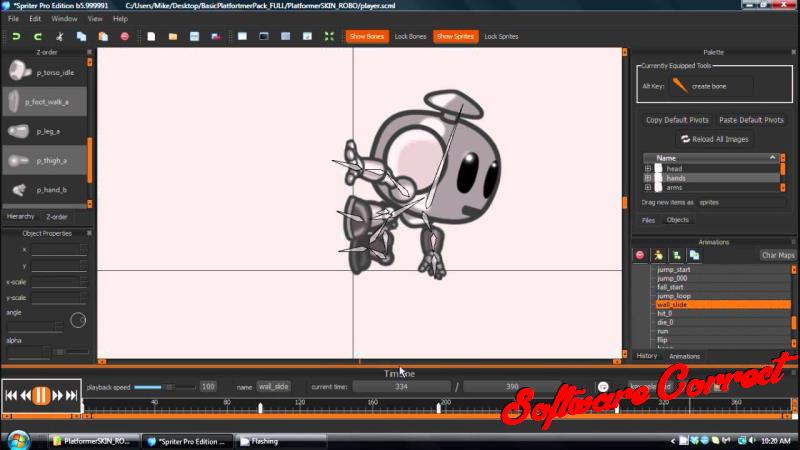The height and width of the screenshot is (450, 800).
Task: Open the Help menu
Action: pyautogui.click(x=120, y=19)
